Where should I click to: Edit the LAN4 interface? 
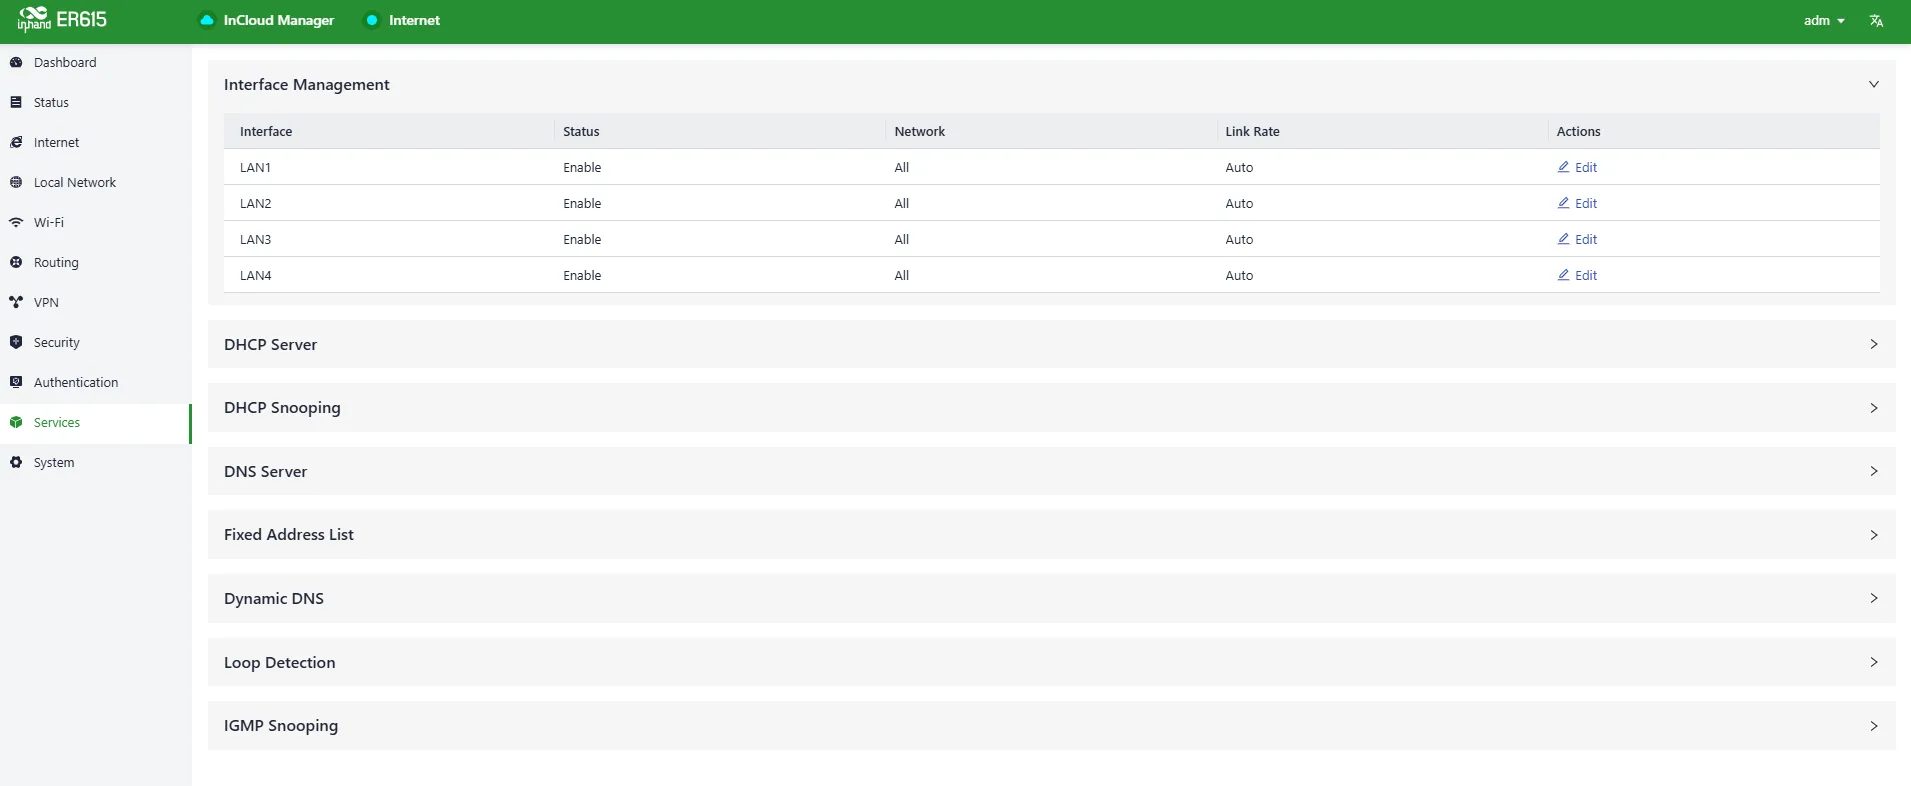1577,275
